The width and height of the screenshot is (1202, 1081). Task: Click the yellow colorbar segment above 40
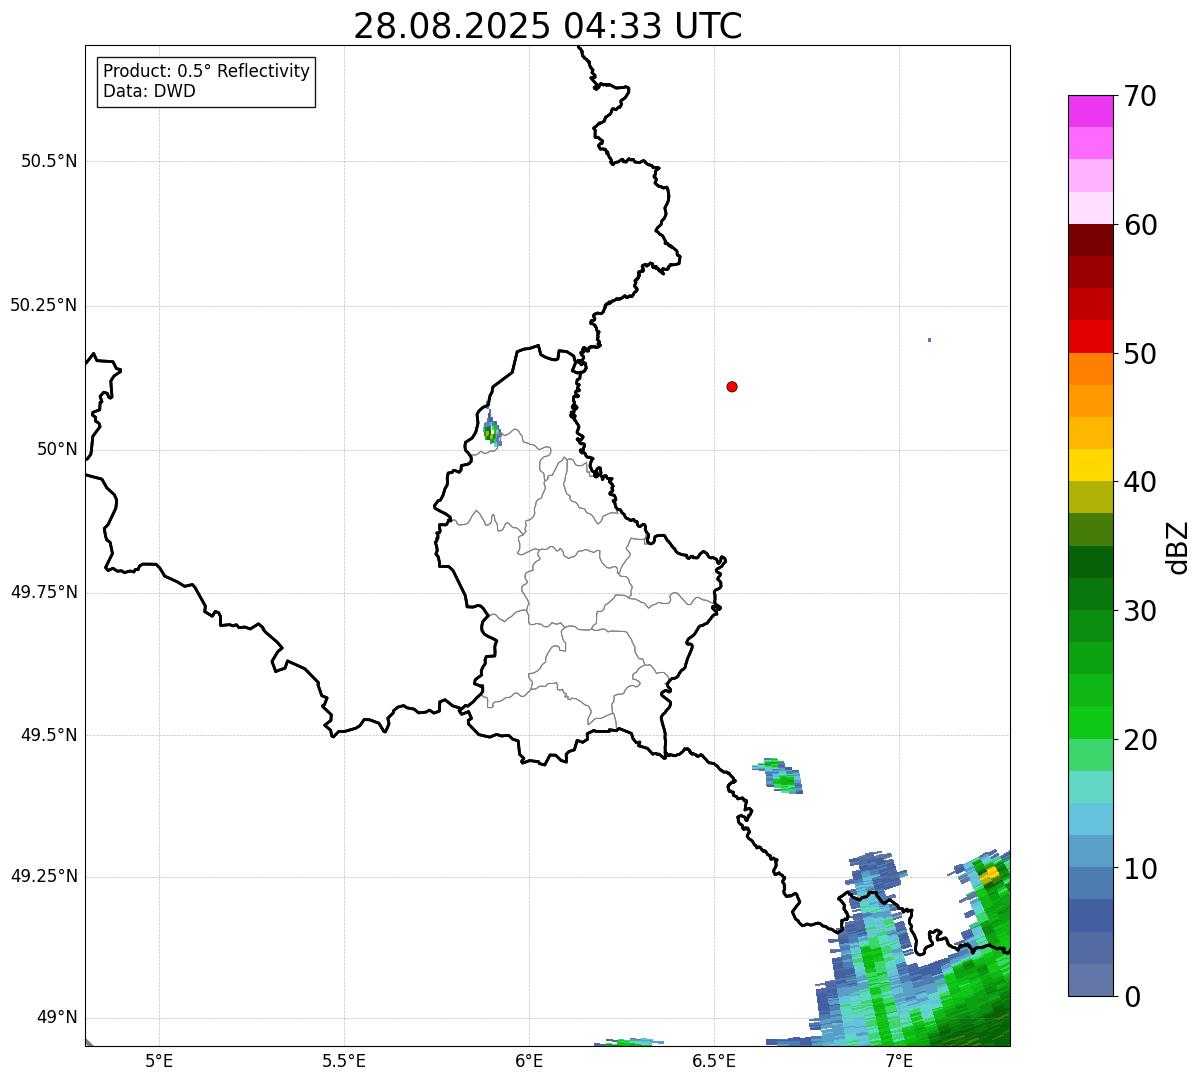pyautogui.click(x=1090, y=465)
